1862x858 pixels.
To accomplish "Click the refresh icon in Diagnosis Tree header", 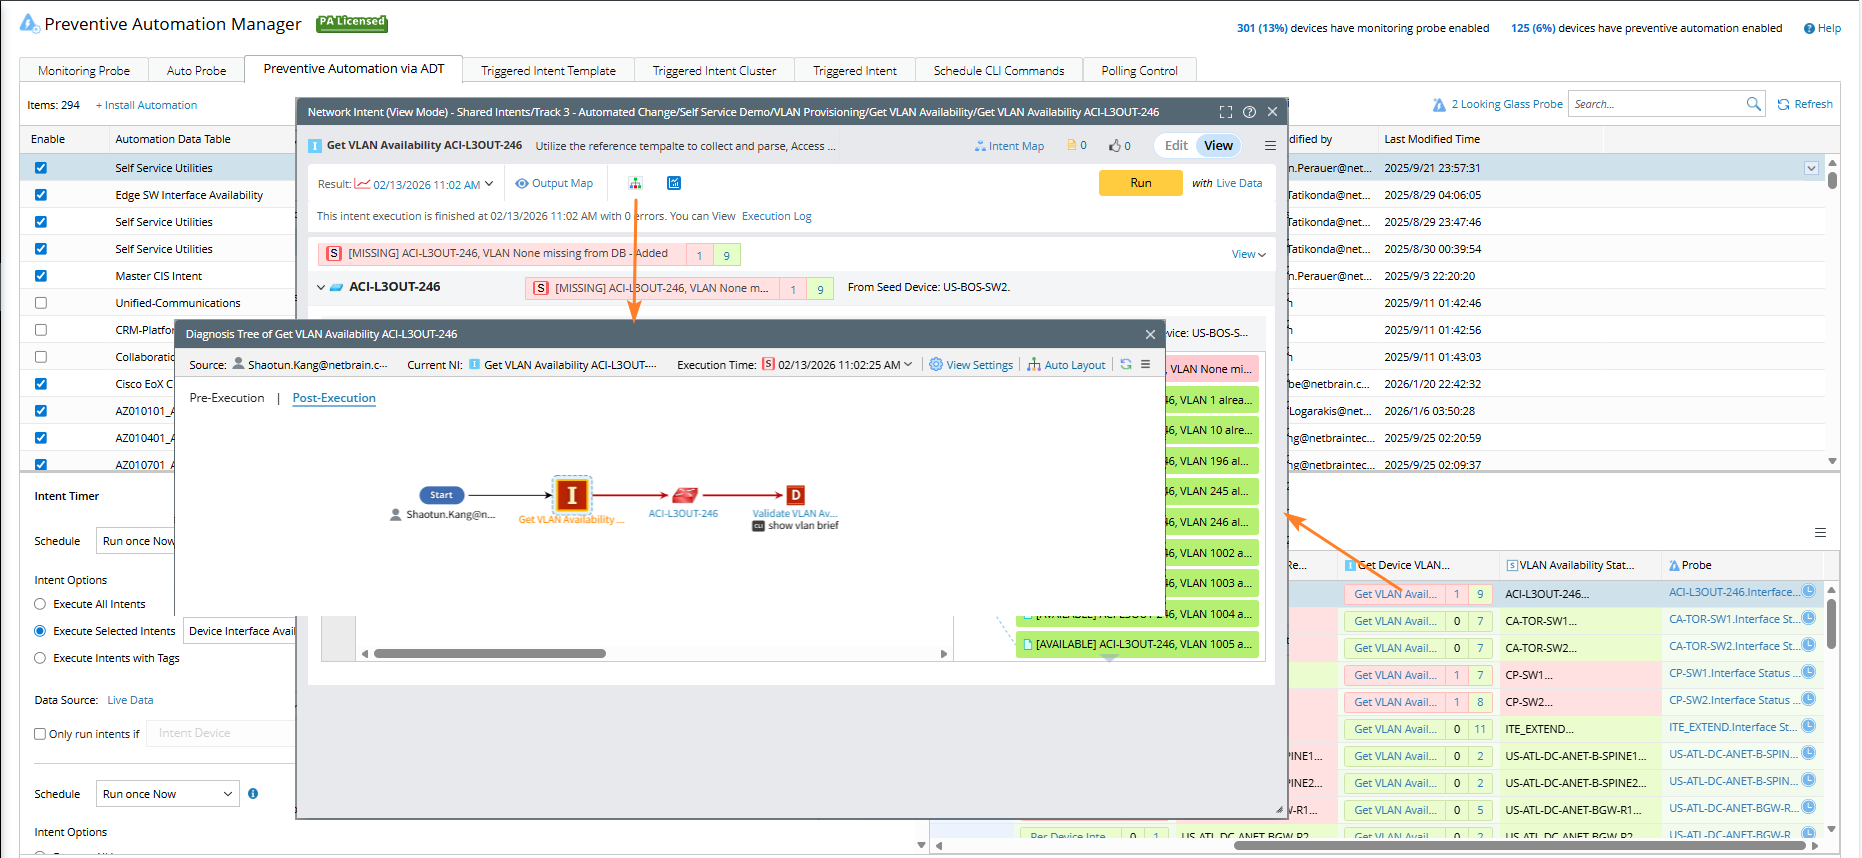I will tap(1126, 365).
